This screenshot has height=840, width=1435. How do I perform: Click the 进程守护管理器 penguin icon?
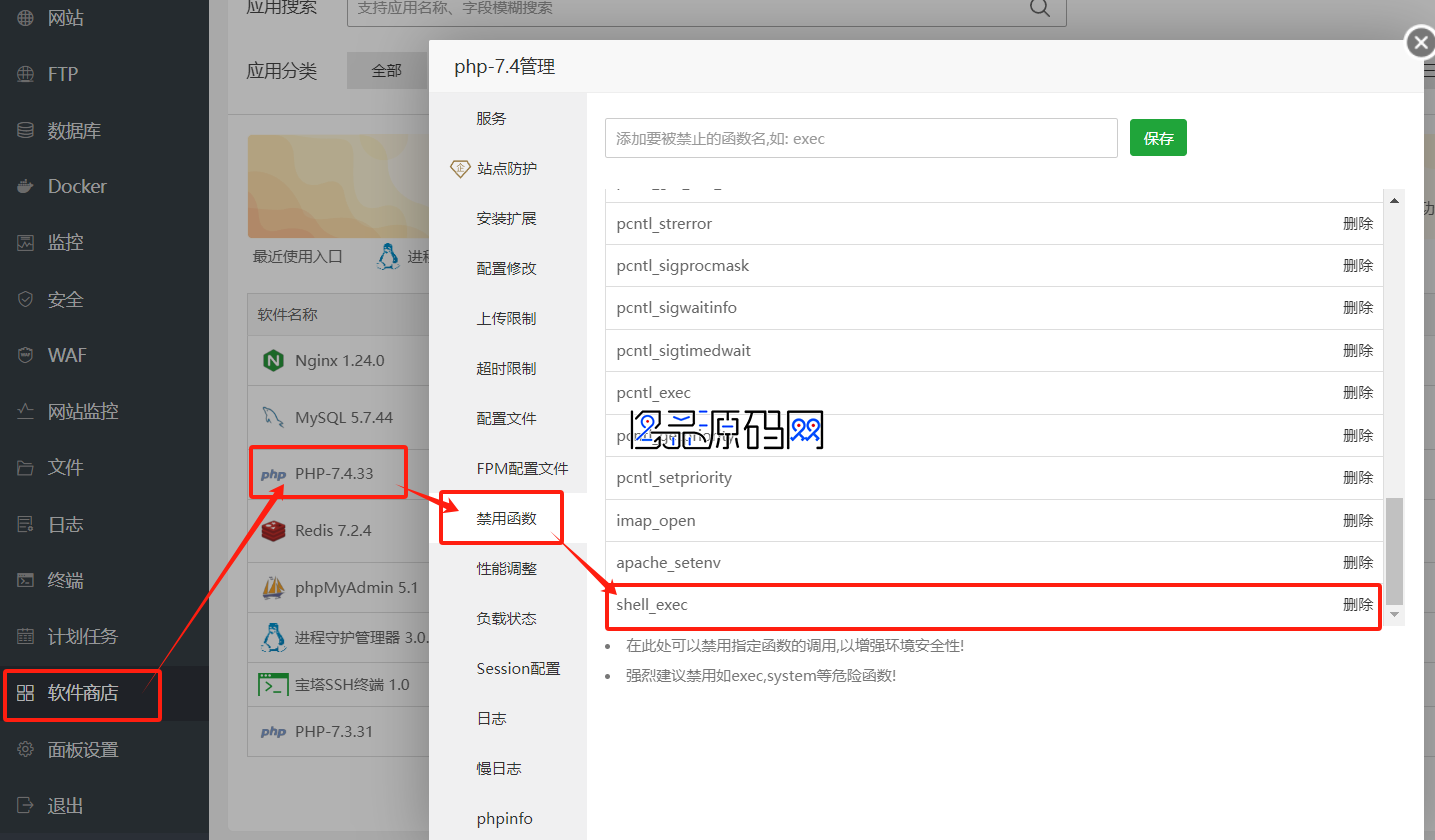click(273, 637)
